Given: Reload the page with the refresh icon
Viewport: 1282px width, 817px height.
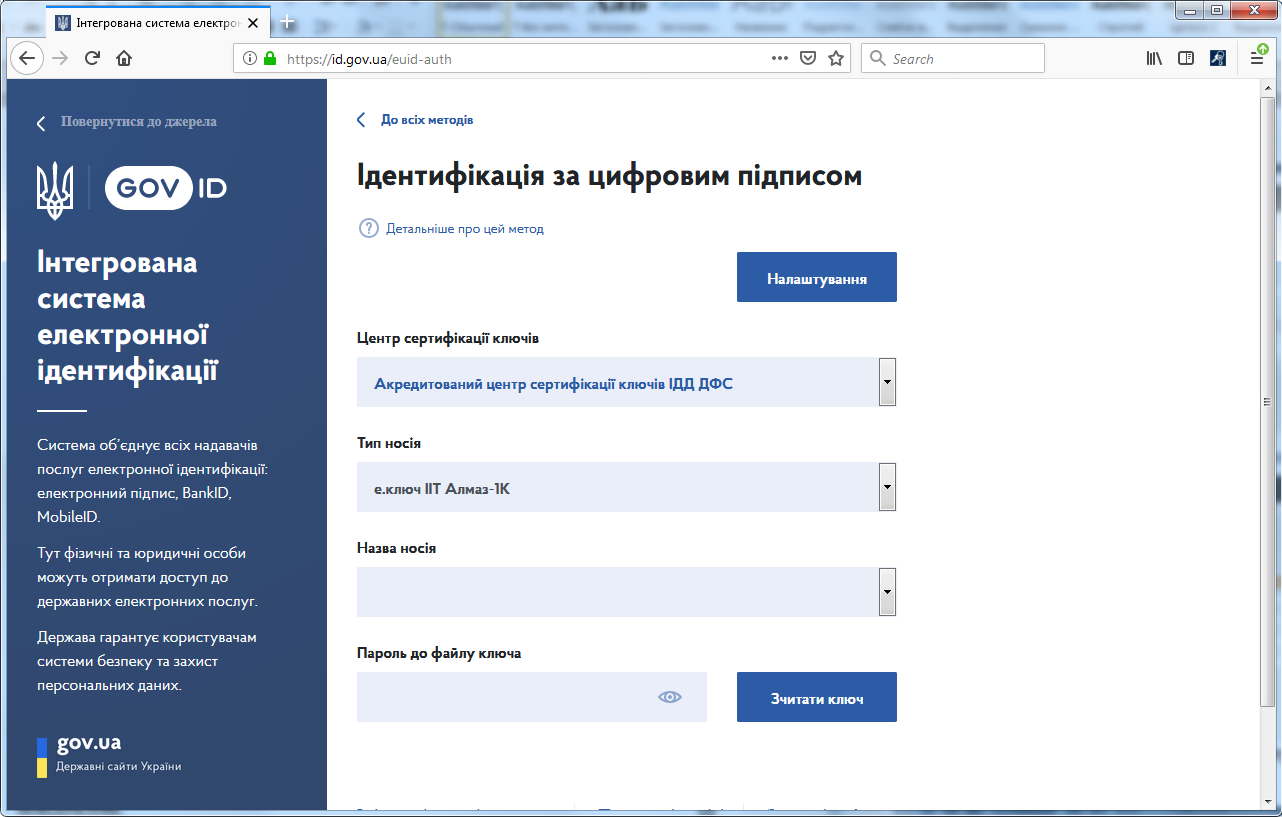Looking at the screenshot, I should [93, 58].
